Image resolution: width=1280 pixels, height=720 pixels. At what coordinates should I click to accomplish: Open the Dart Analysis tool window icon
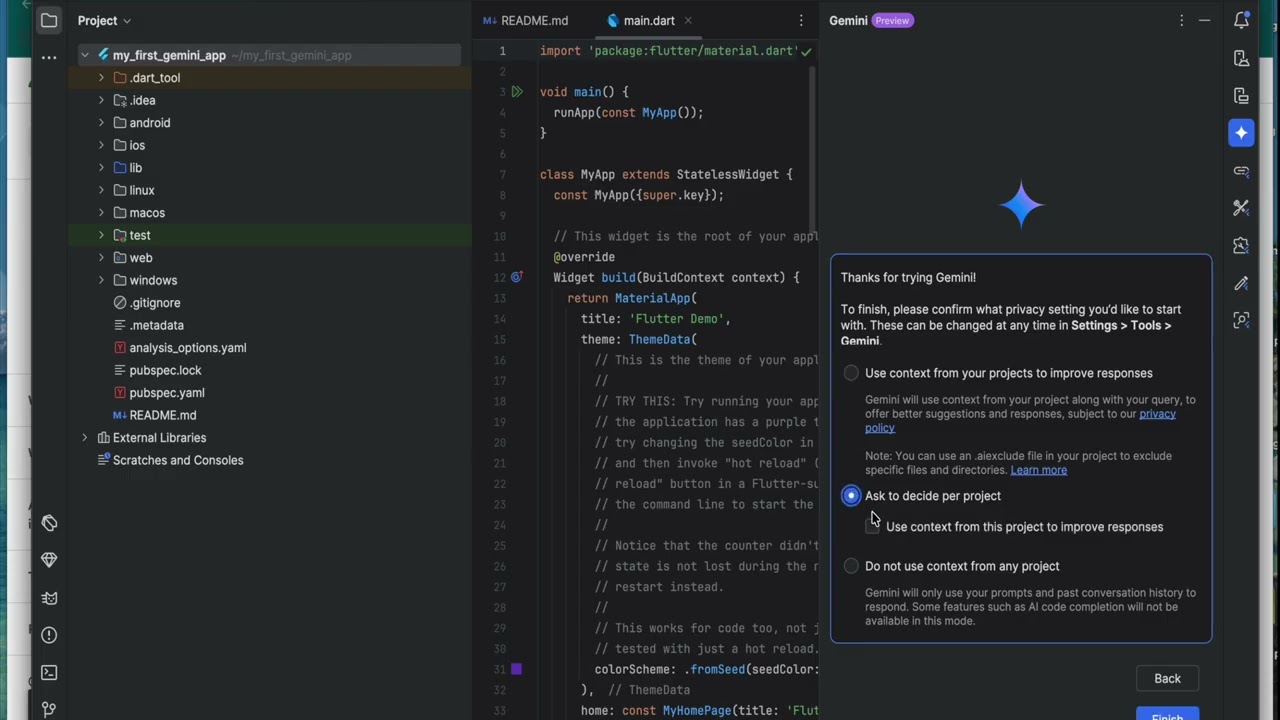click(x=49, y=523)
